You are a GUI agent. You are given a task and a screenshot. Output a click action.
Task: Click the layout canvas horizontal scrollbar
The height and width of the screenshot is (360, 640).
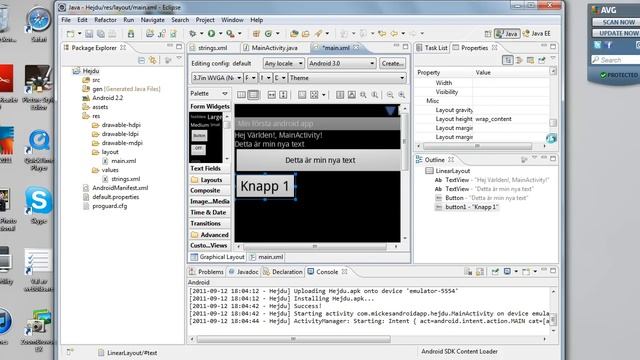315,246
